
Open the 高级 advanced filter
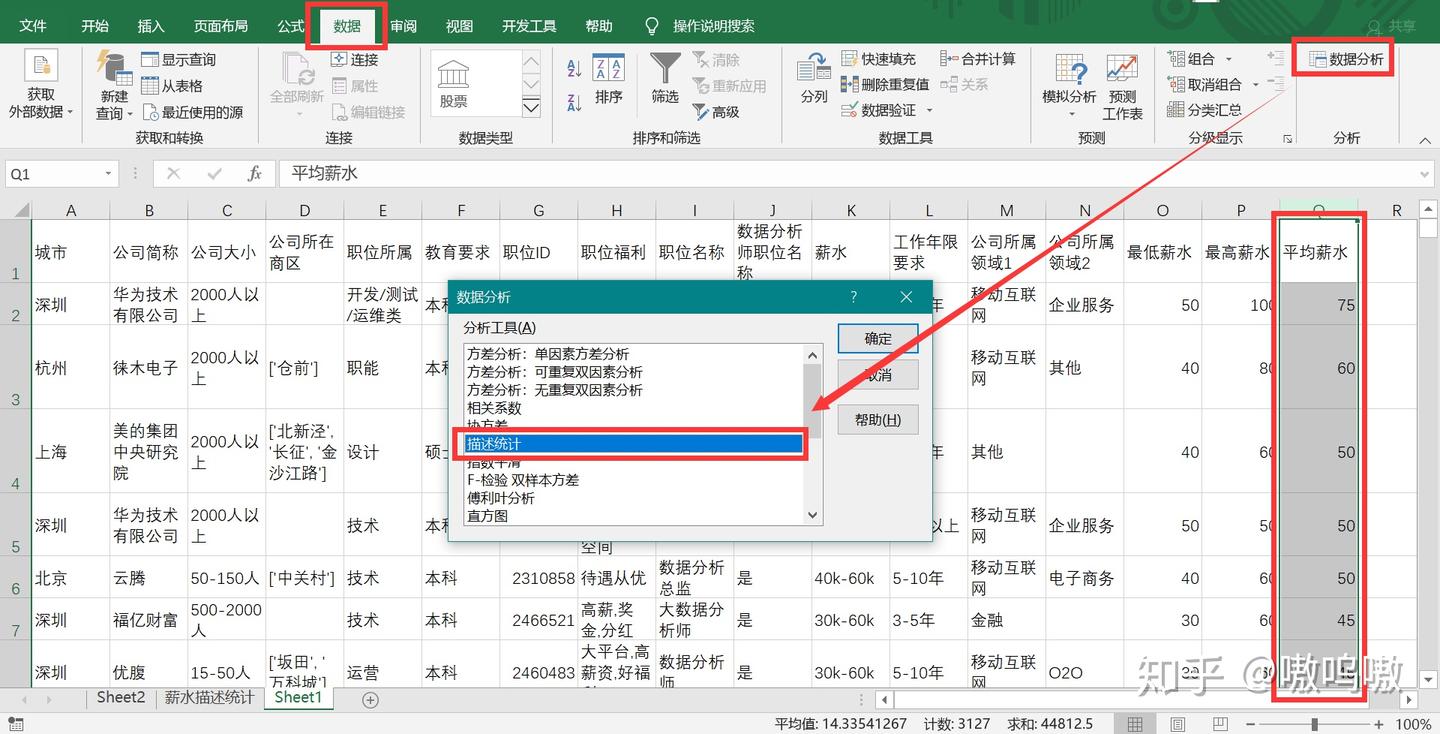(x=721, y=110)
